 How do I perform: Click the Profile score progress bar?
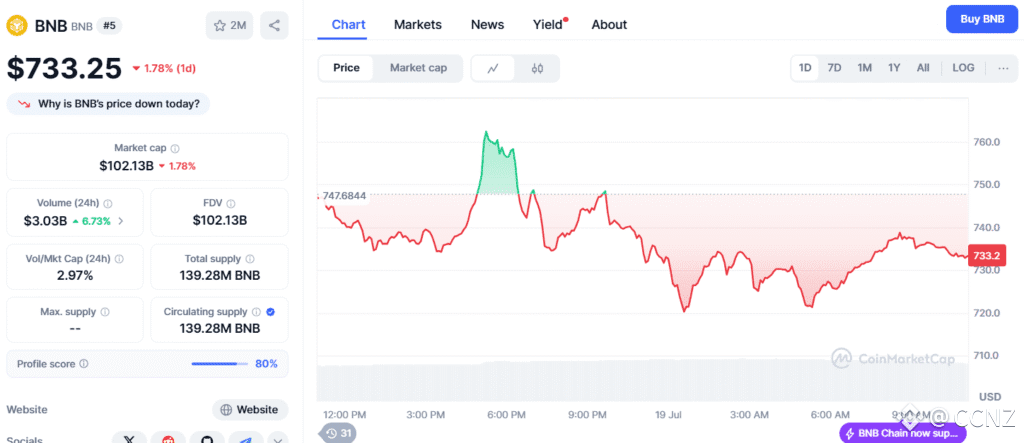[220, 364]
